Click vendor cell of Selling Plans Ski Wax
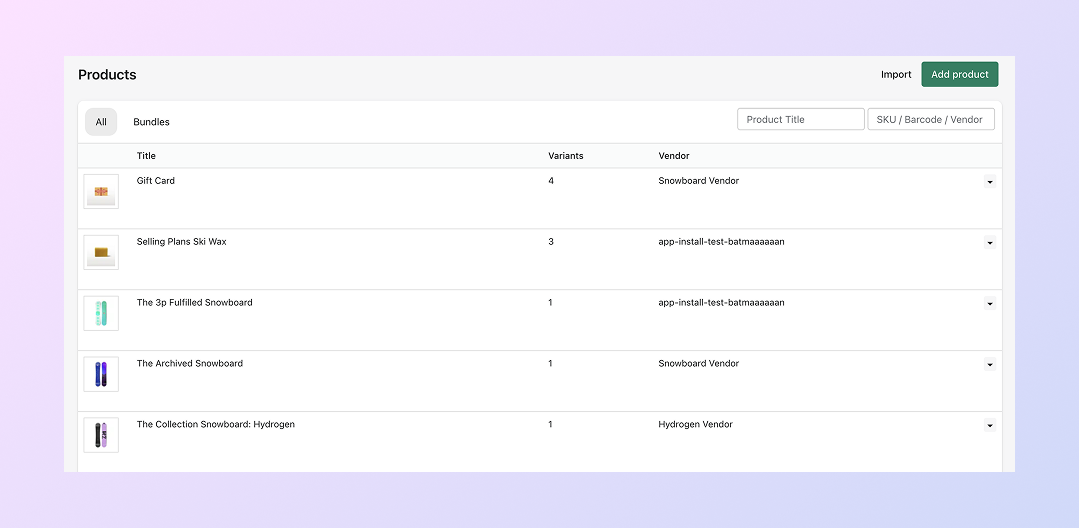This screenshot has height=528, width=1079. tap(721, 242)
